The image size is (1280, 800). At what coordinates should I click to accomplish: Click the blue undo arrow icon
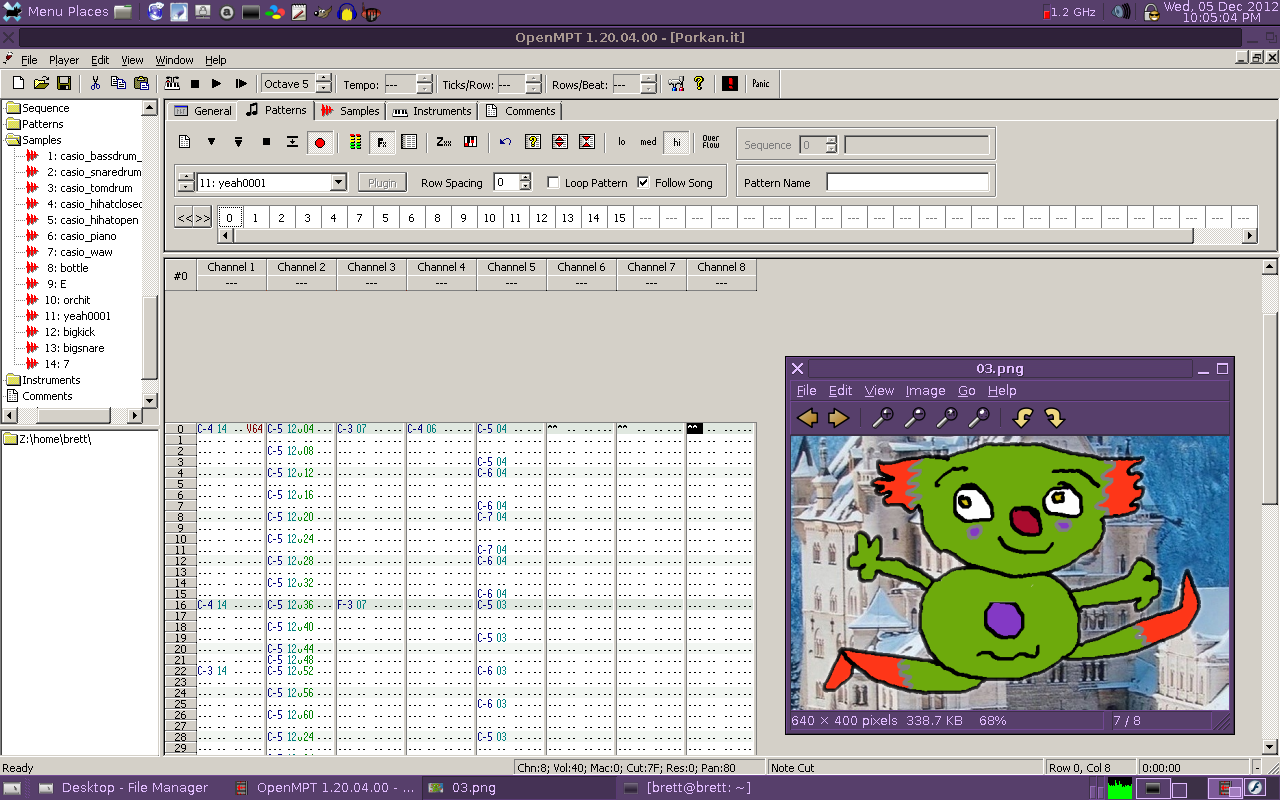click(x=505, y=142)
